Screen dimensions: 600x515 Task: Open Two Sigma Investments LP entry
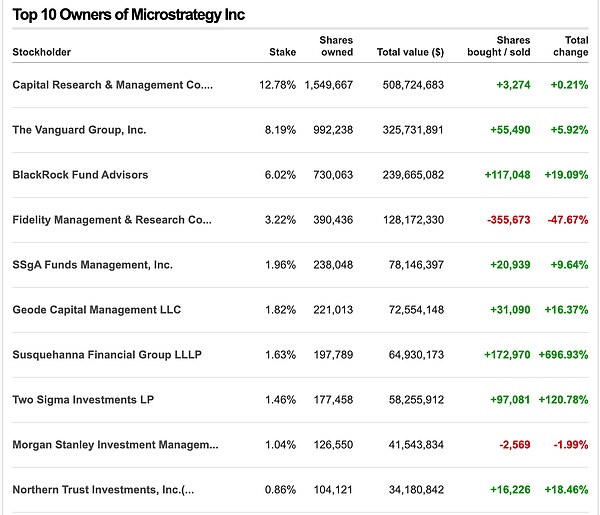click(x=82, y=400)
